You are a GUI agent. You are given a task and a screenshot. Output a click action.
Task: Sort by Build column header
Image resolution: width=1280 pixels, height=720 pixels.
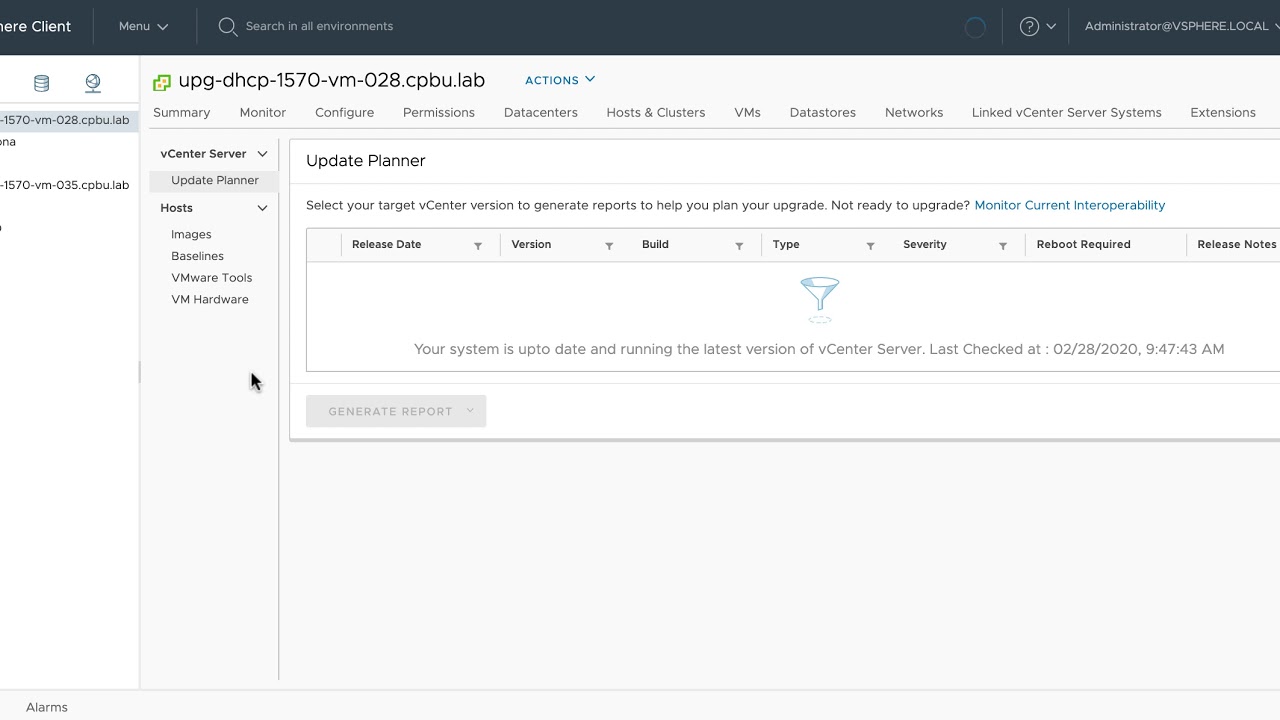pos(655,244)
